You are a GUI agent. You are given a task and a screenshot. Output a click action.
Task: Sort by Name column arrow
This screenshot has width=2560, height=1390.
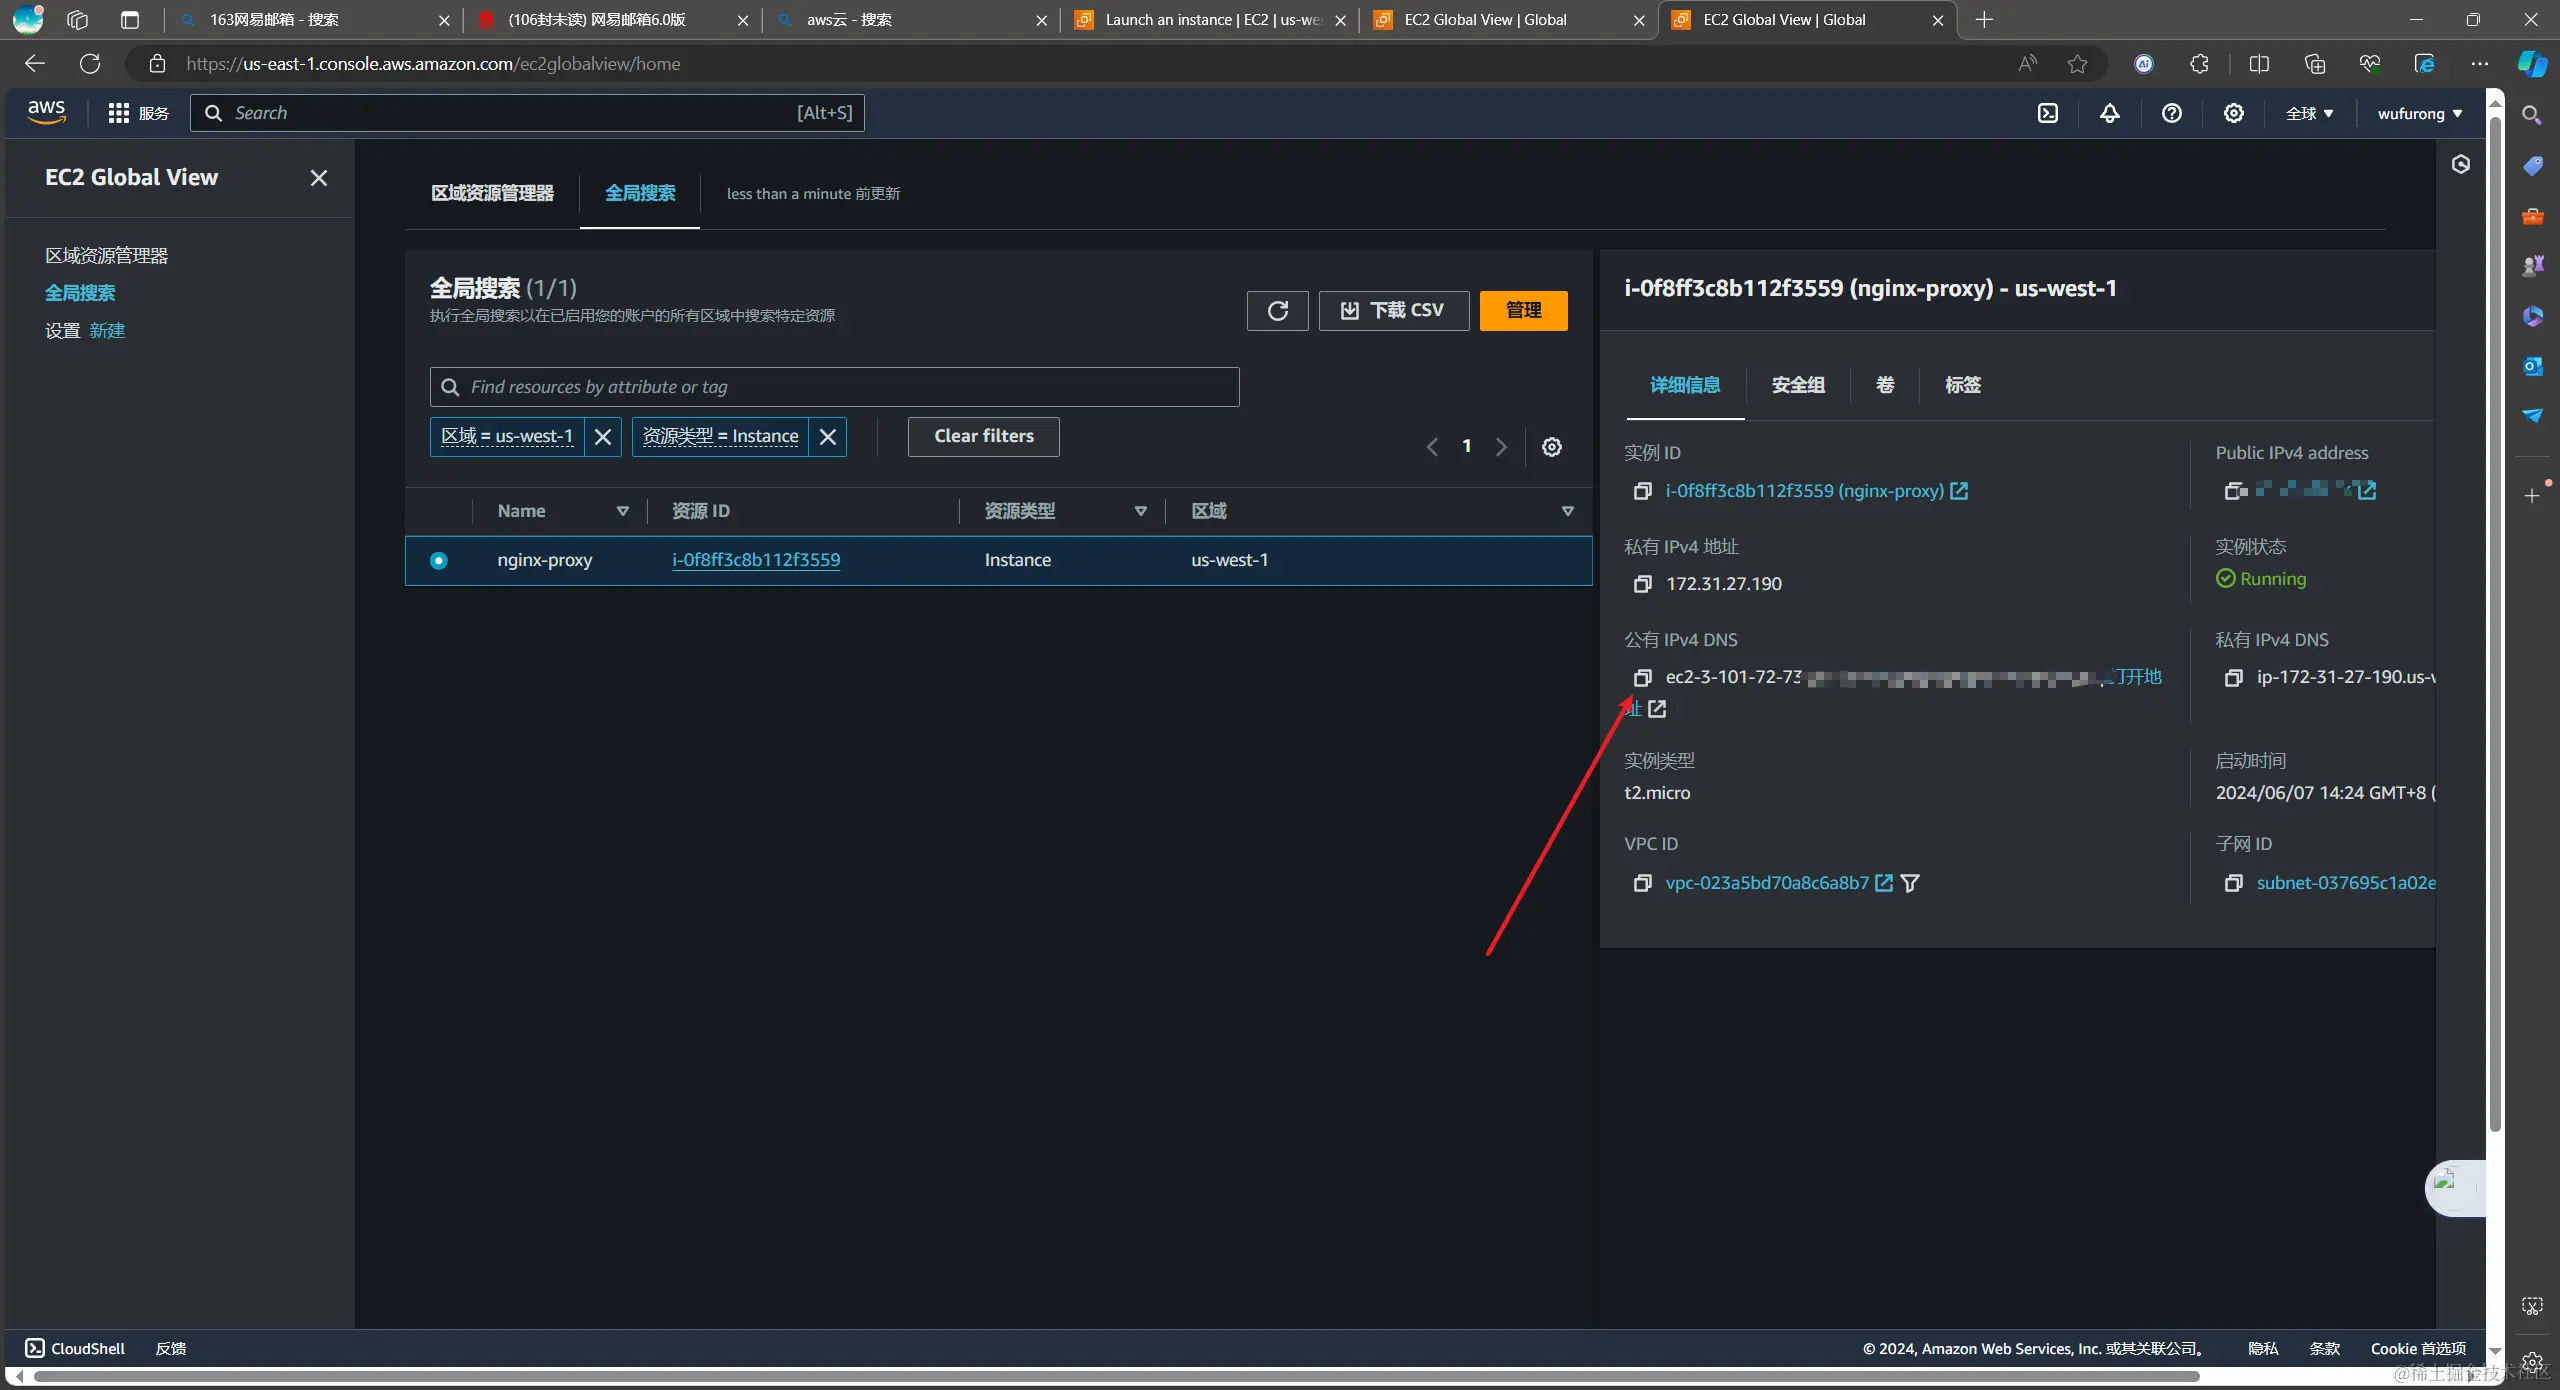click(622, 511)
